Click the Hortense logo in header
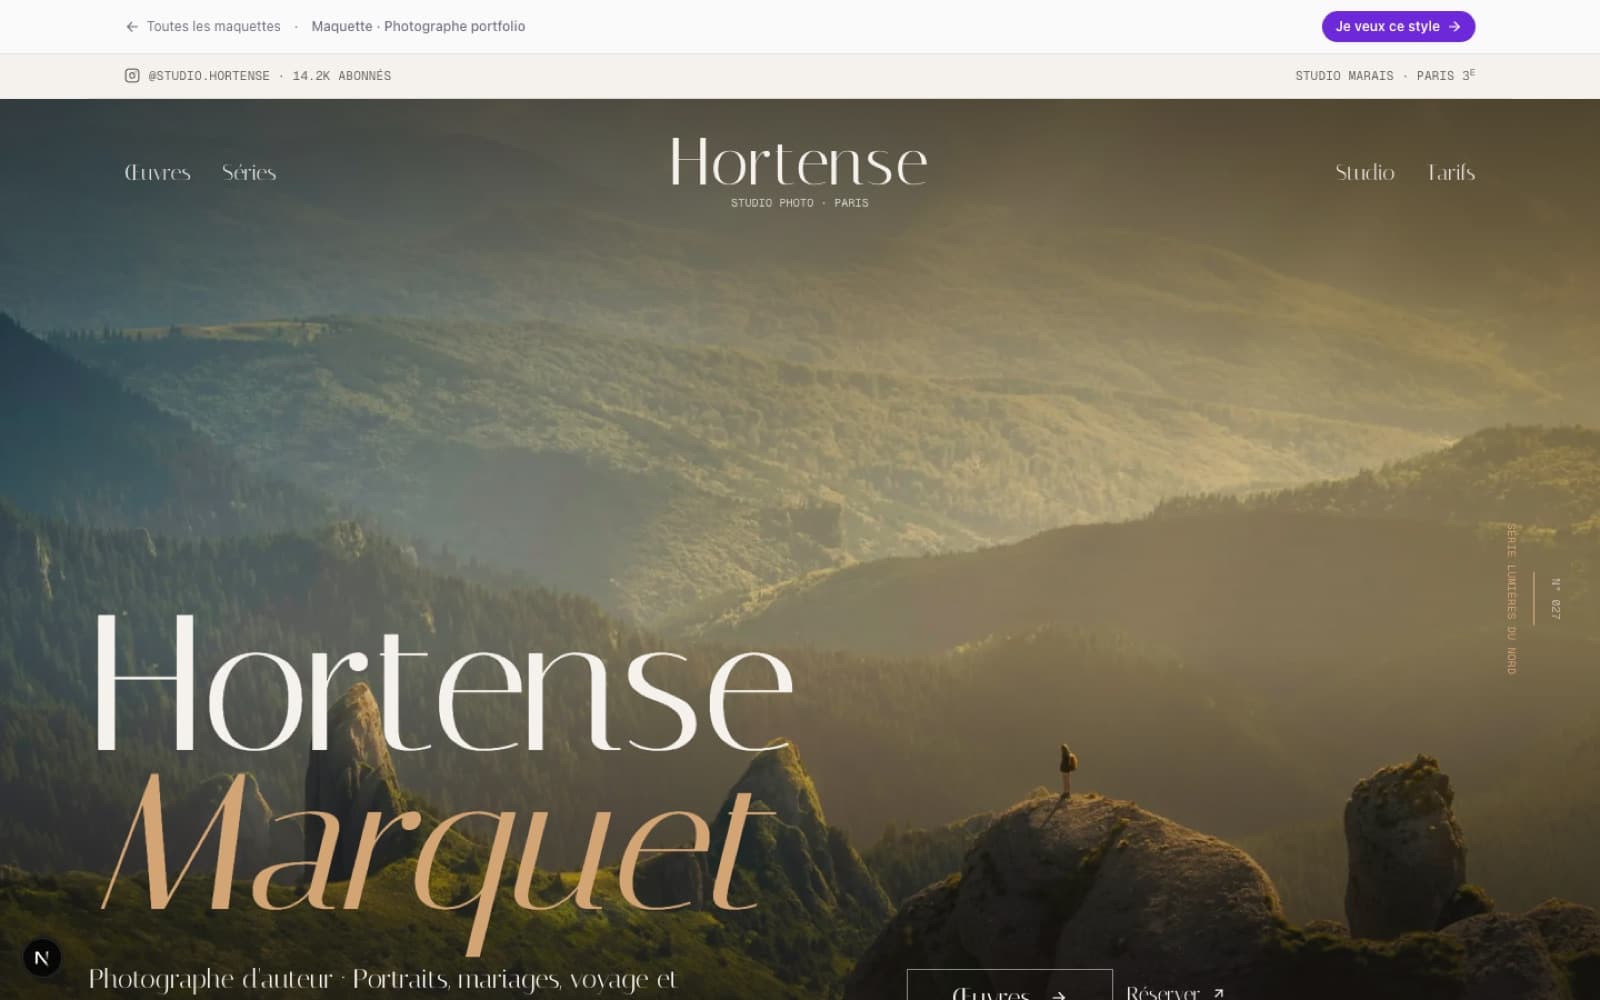 point(799,162)
